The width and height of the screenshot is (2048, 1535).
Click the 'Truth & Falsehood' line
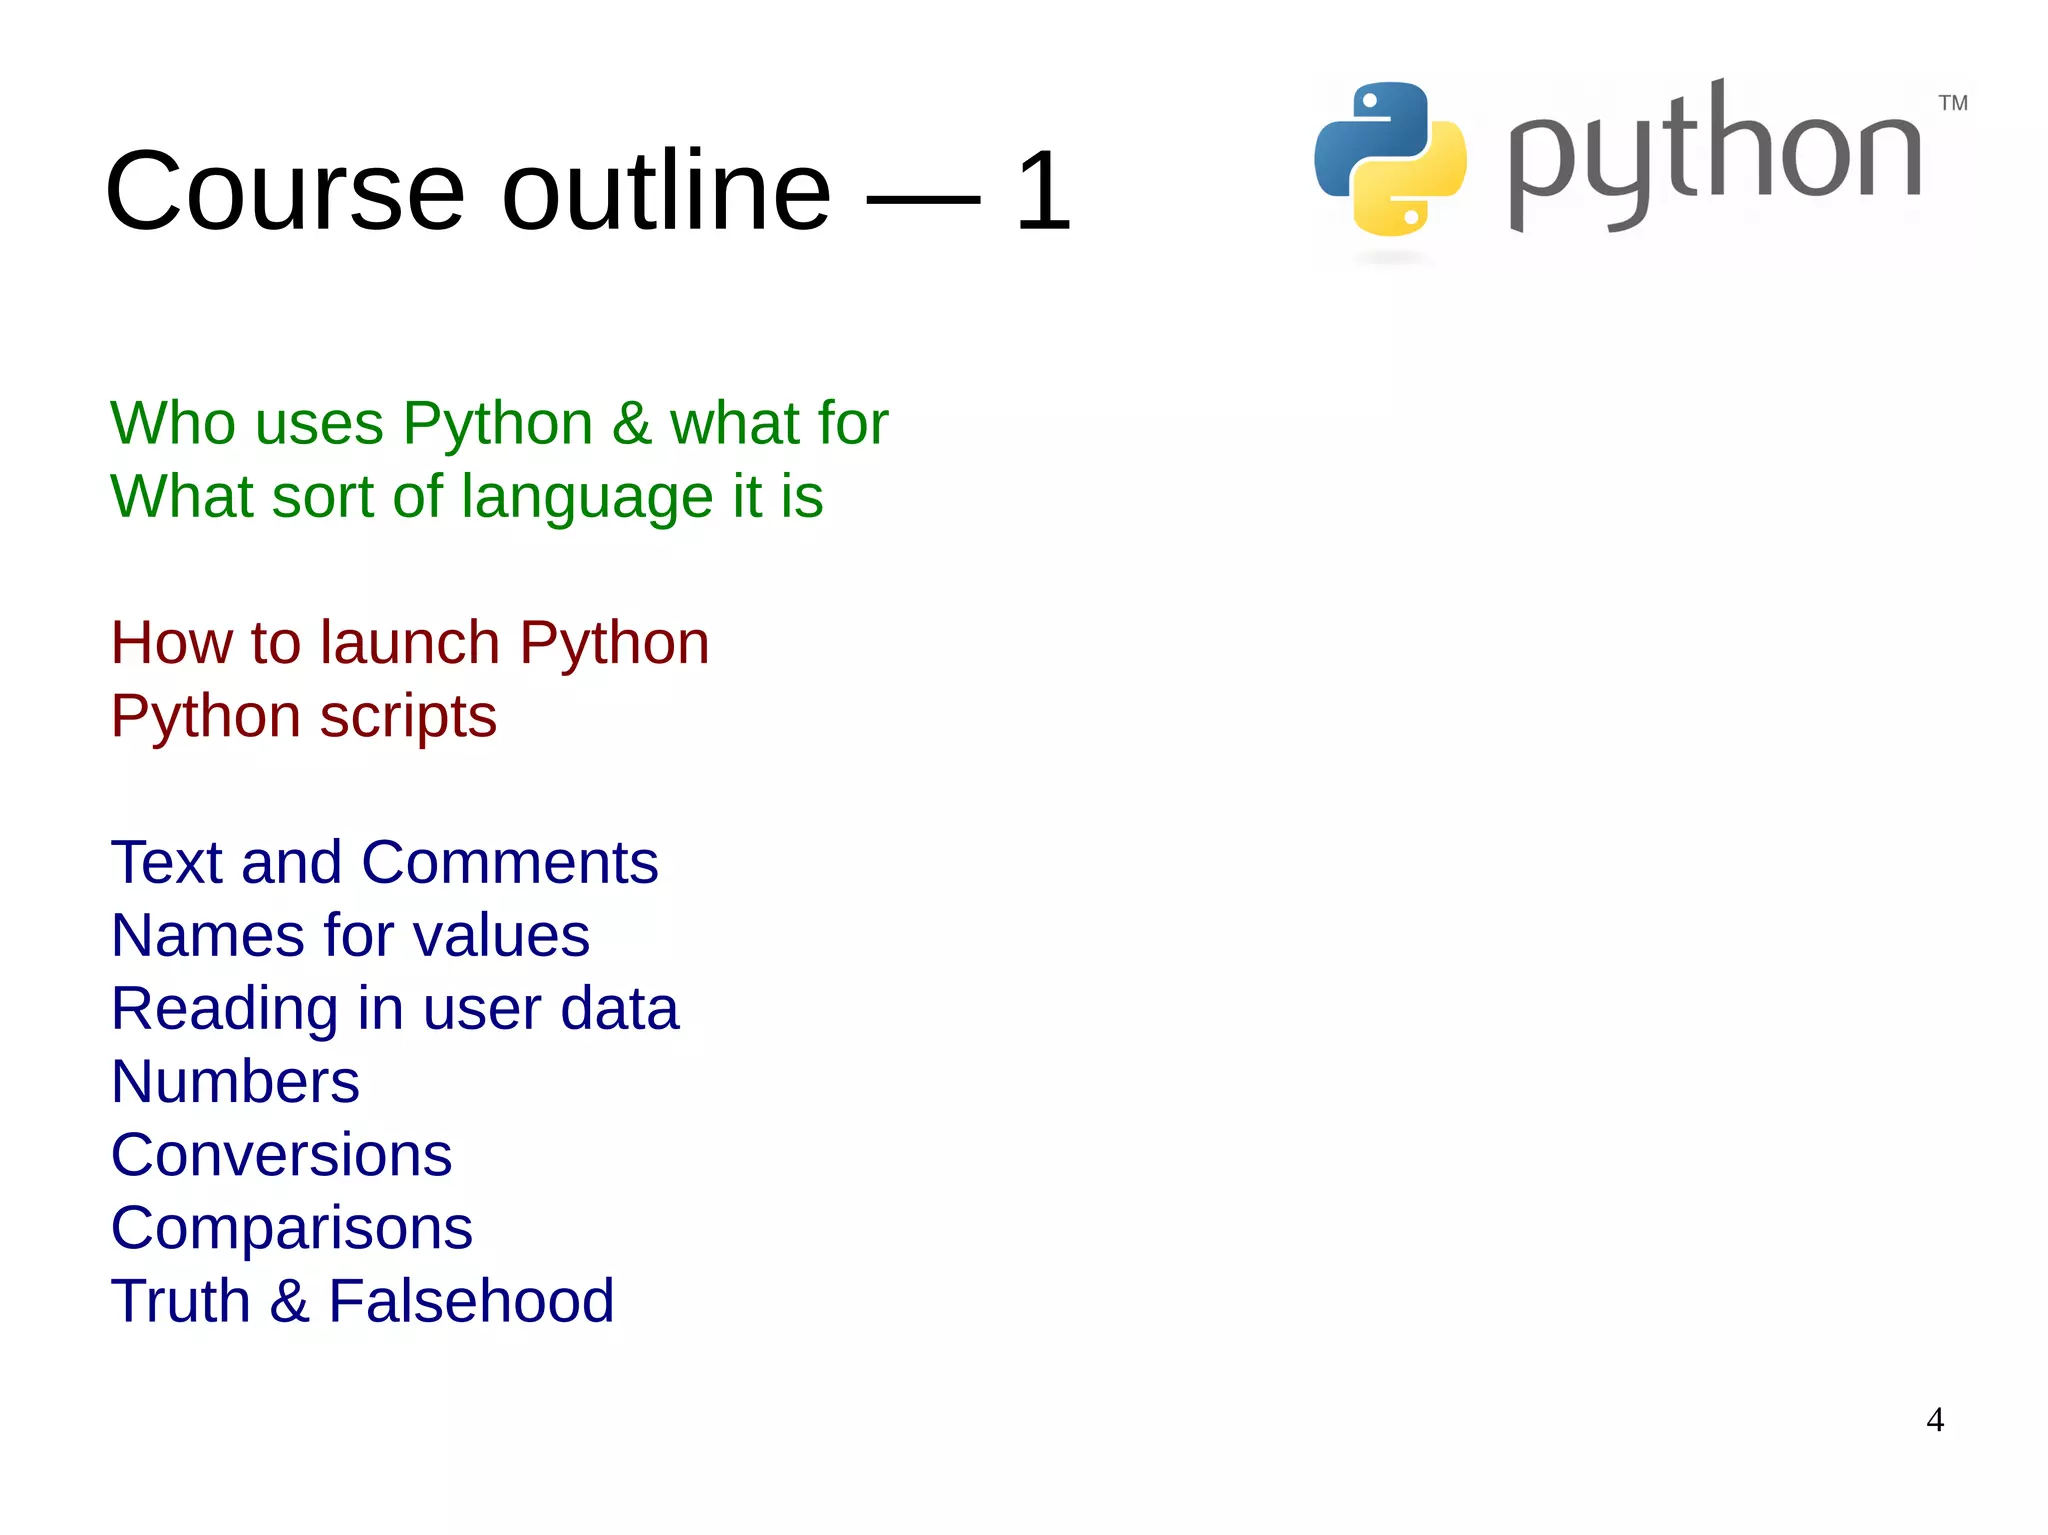coord(363,1301)
